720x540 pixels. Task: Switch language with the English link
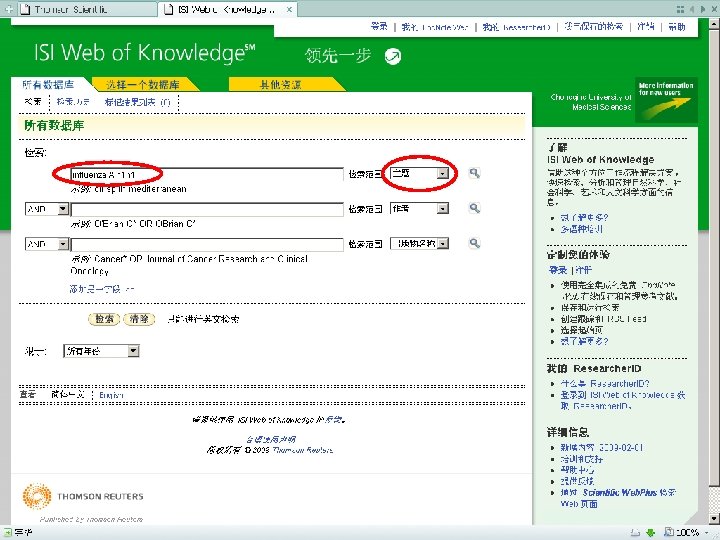(111, 395)
